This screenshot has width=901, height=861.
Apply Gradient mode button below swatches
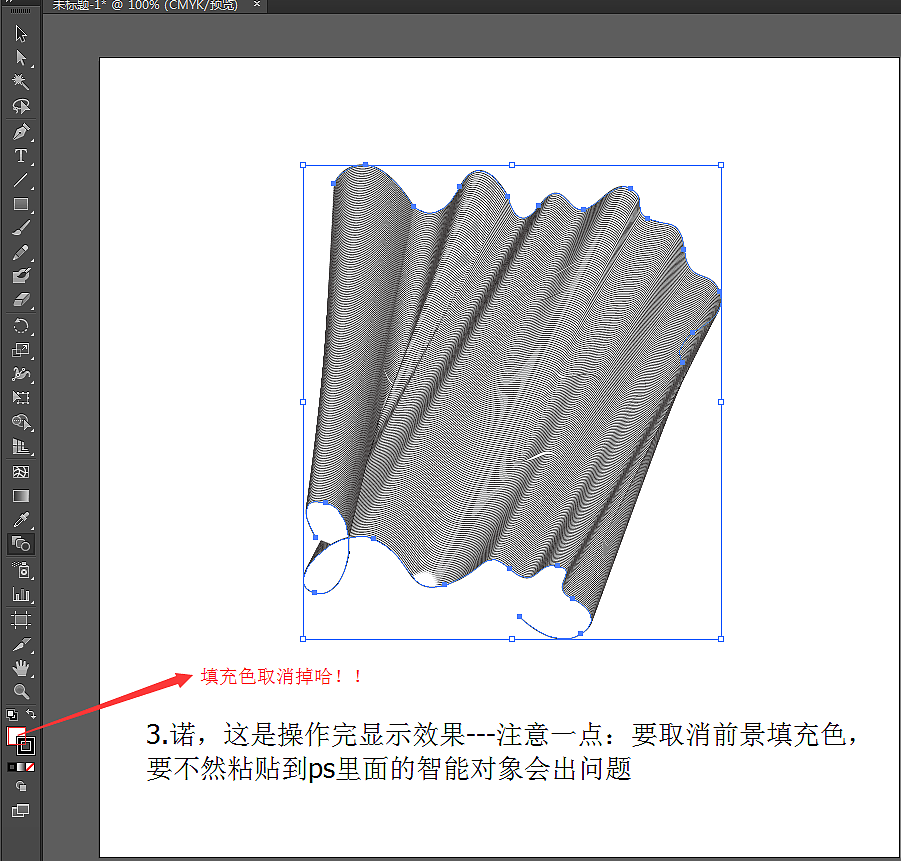click(x=21, y=767)
